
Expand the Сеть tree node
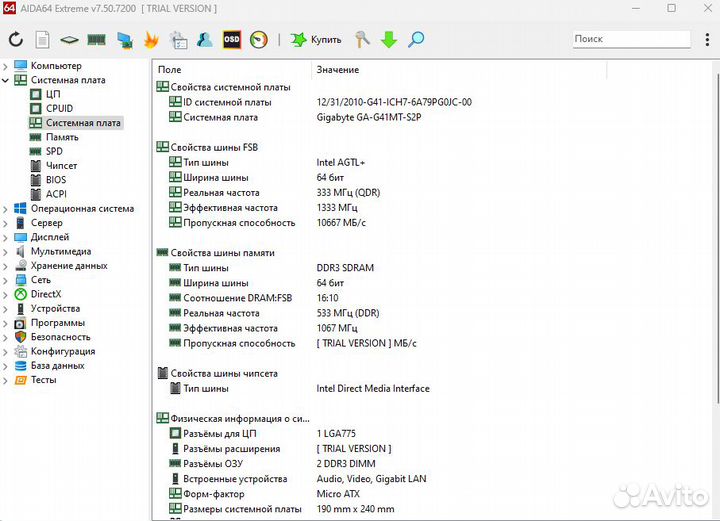pos(5,280)
